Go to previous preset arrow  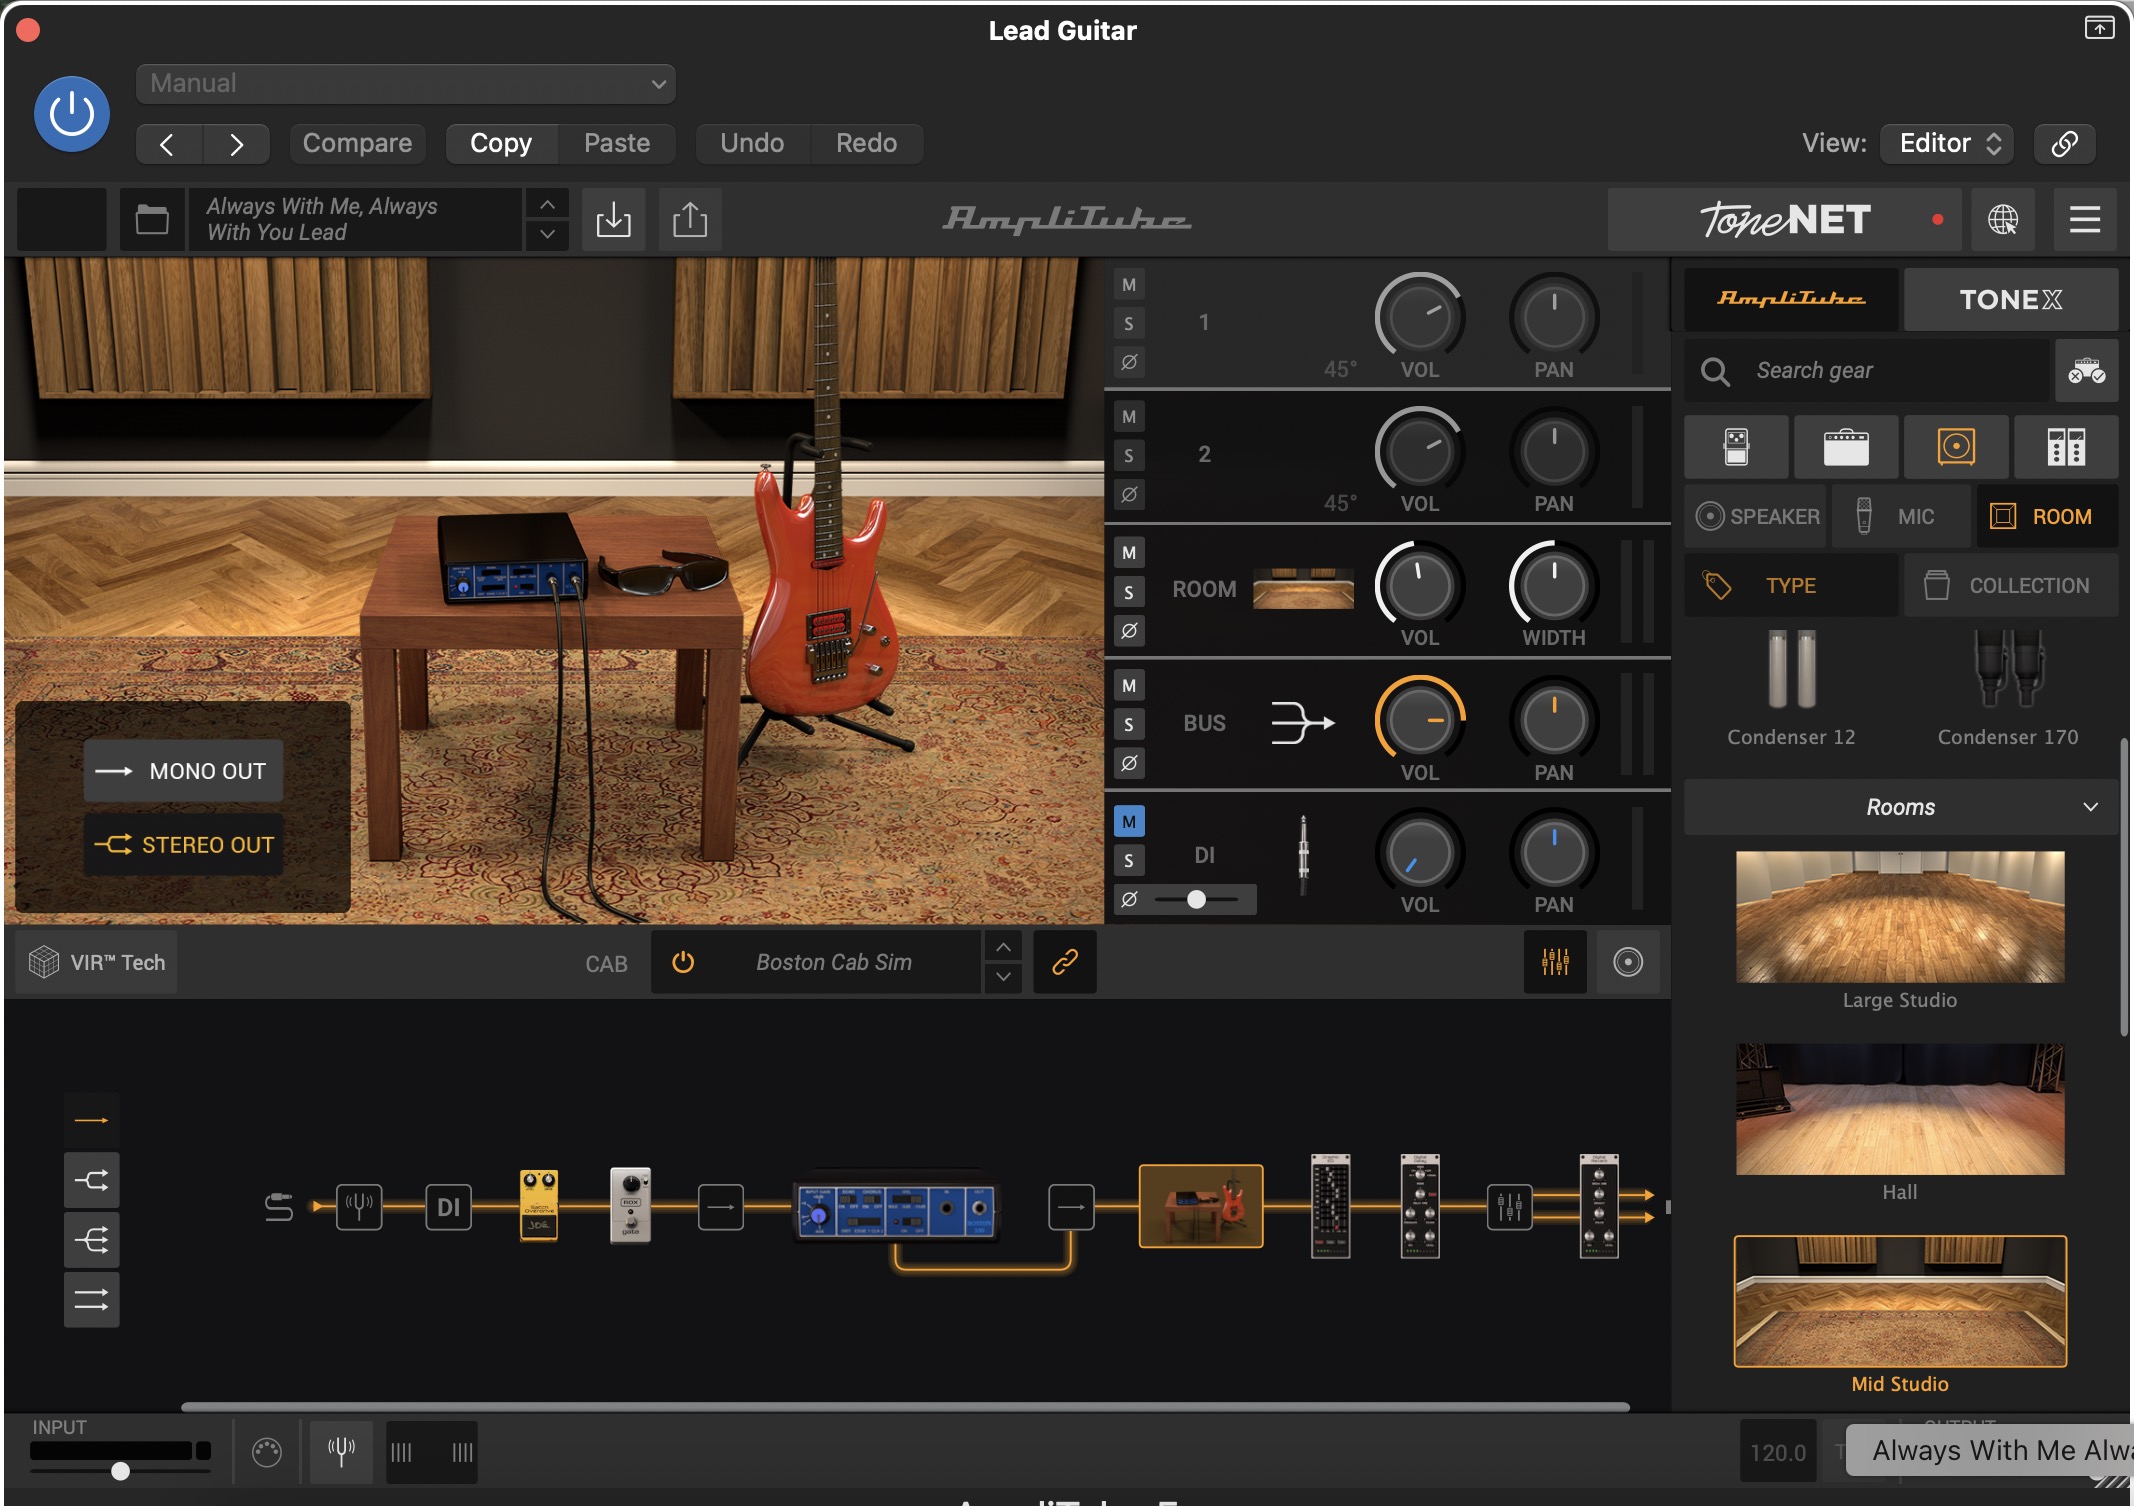click(x=168, y=144)
